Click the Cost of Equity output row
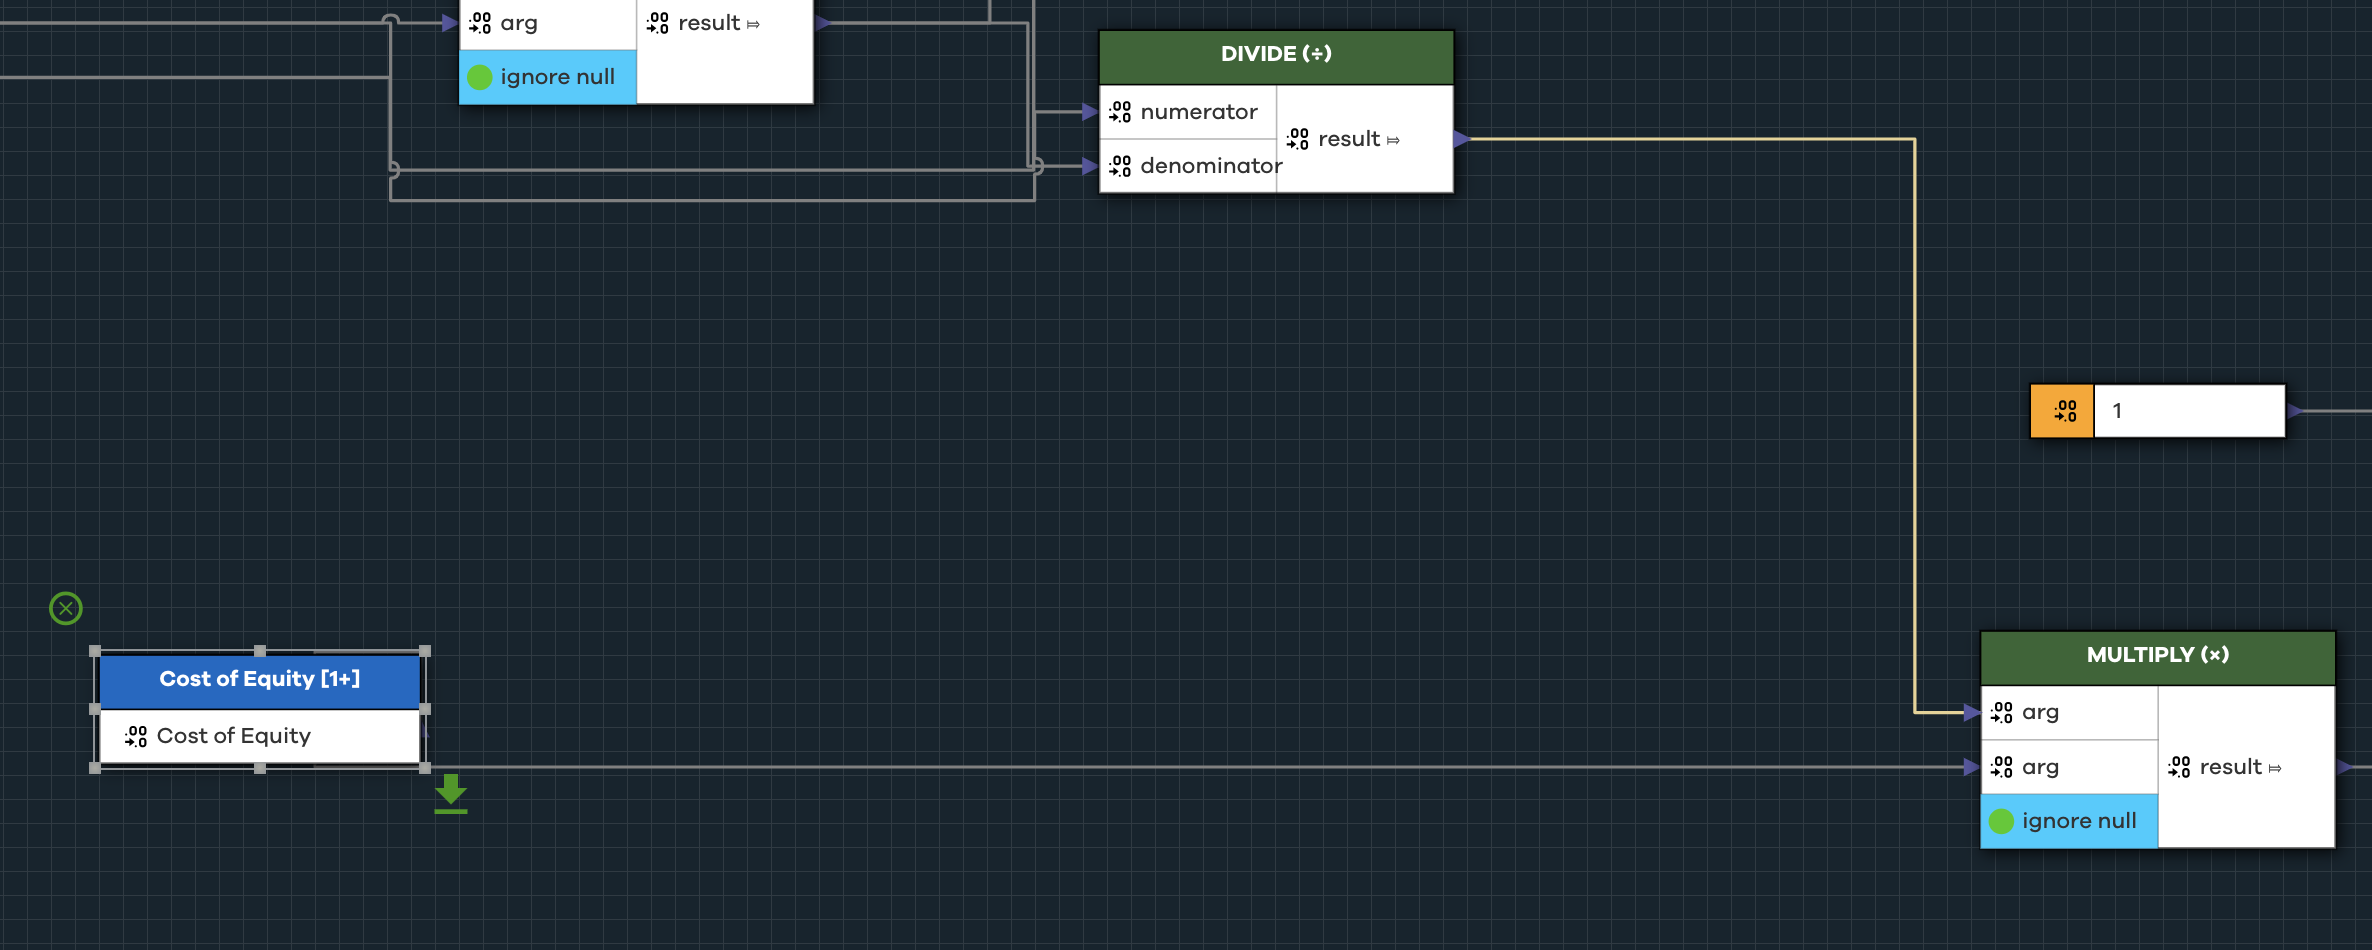 [x=259, y=737]
